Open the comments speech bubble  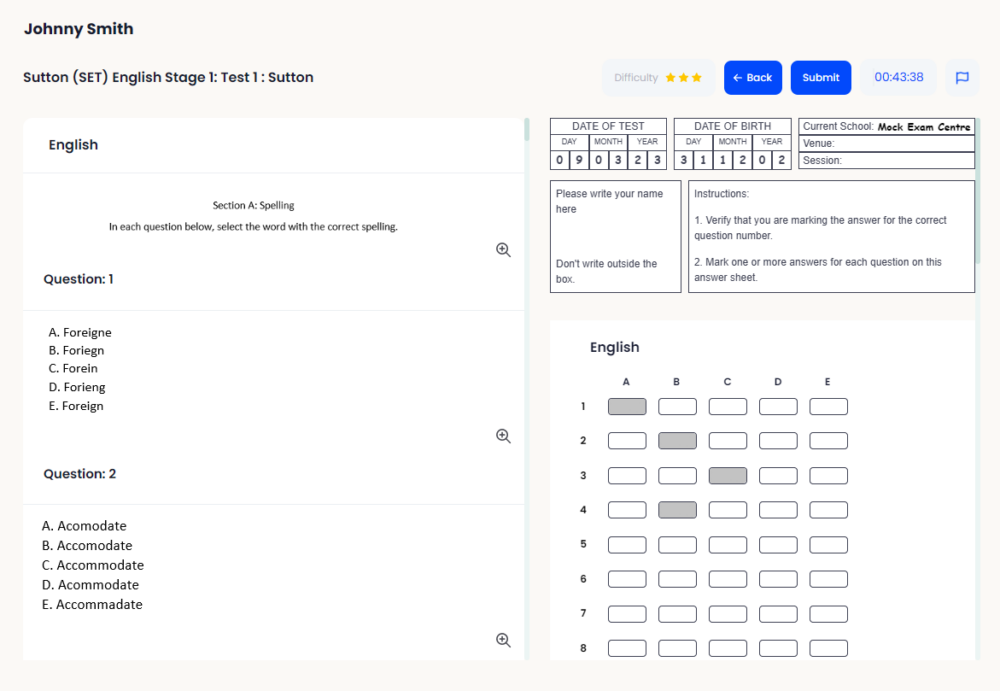click(x=961, y=77)
